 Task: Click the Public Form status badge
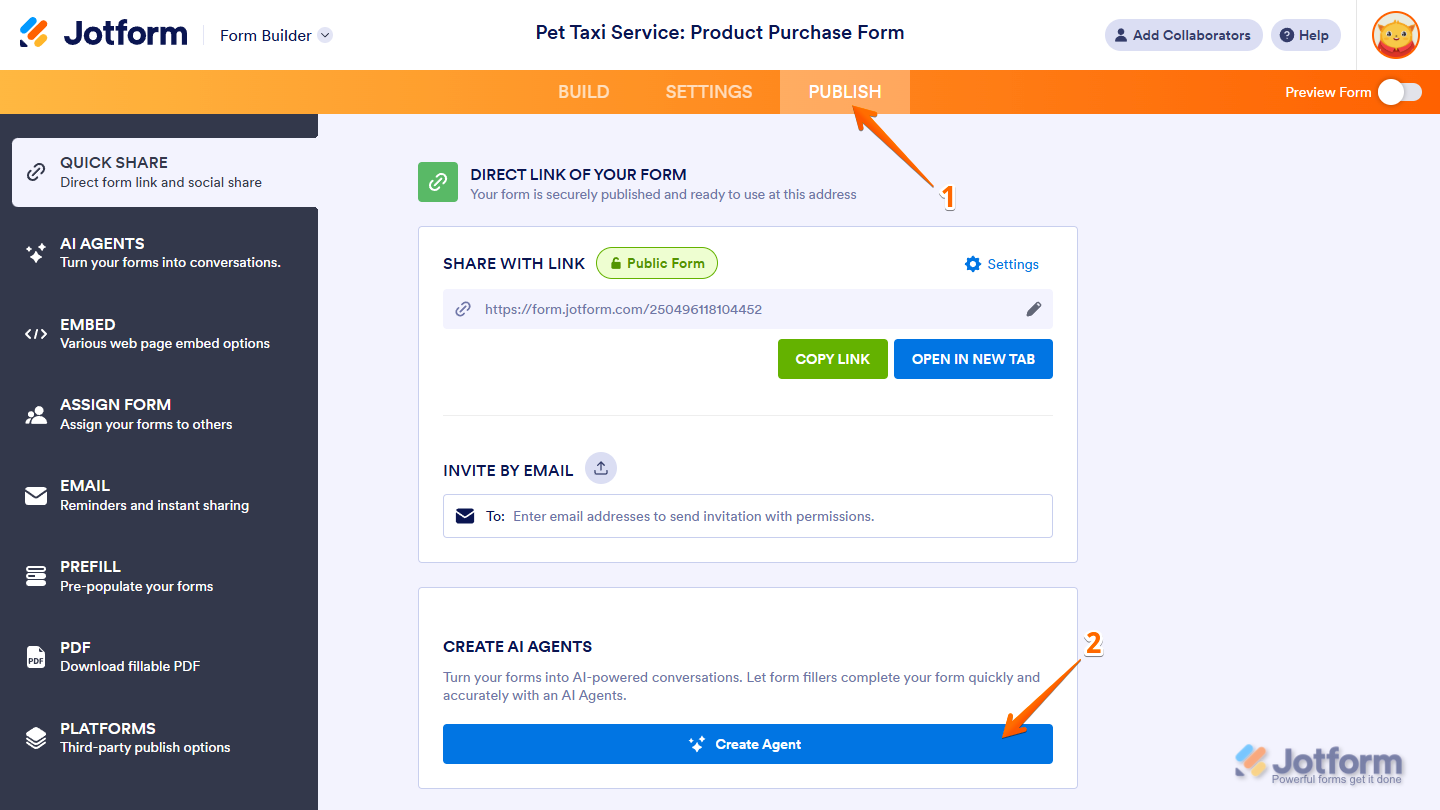point(657,264)
